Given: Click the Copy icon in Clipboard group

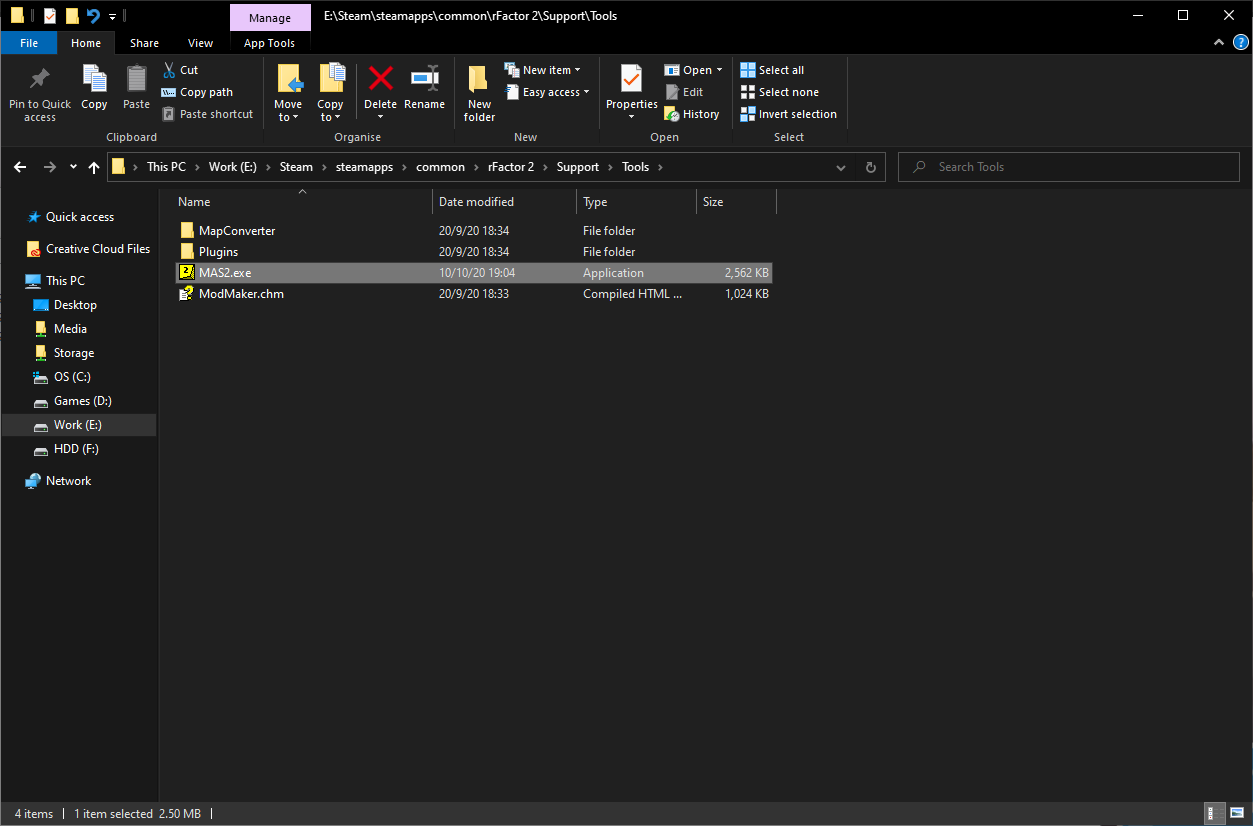Looking at the screenshot, I should coord(94,80).
